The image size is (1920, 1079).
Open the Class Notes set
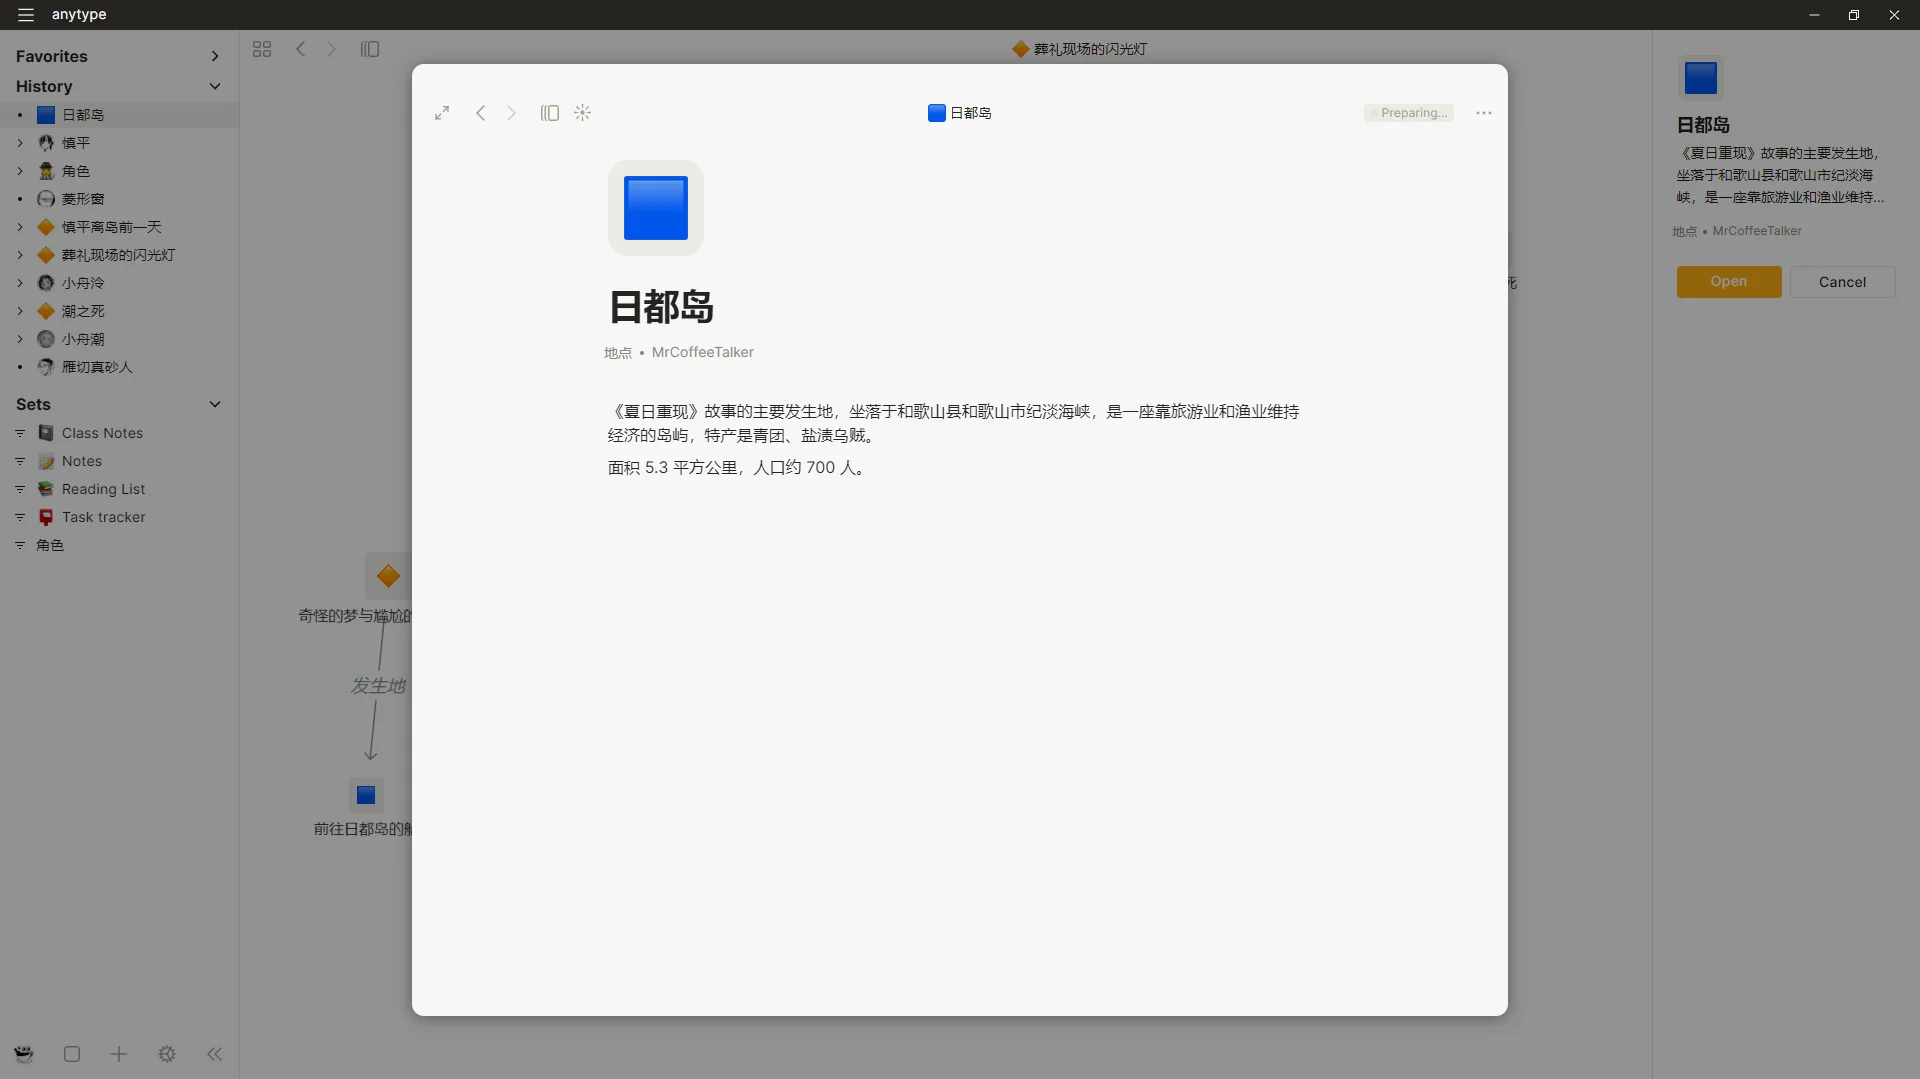(x=102, y=433)
